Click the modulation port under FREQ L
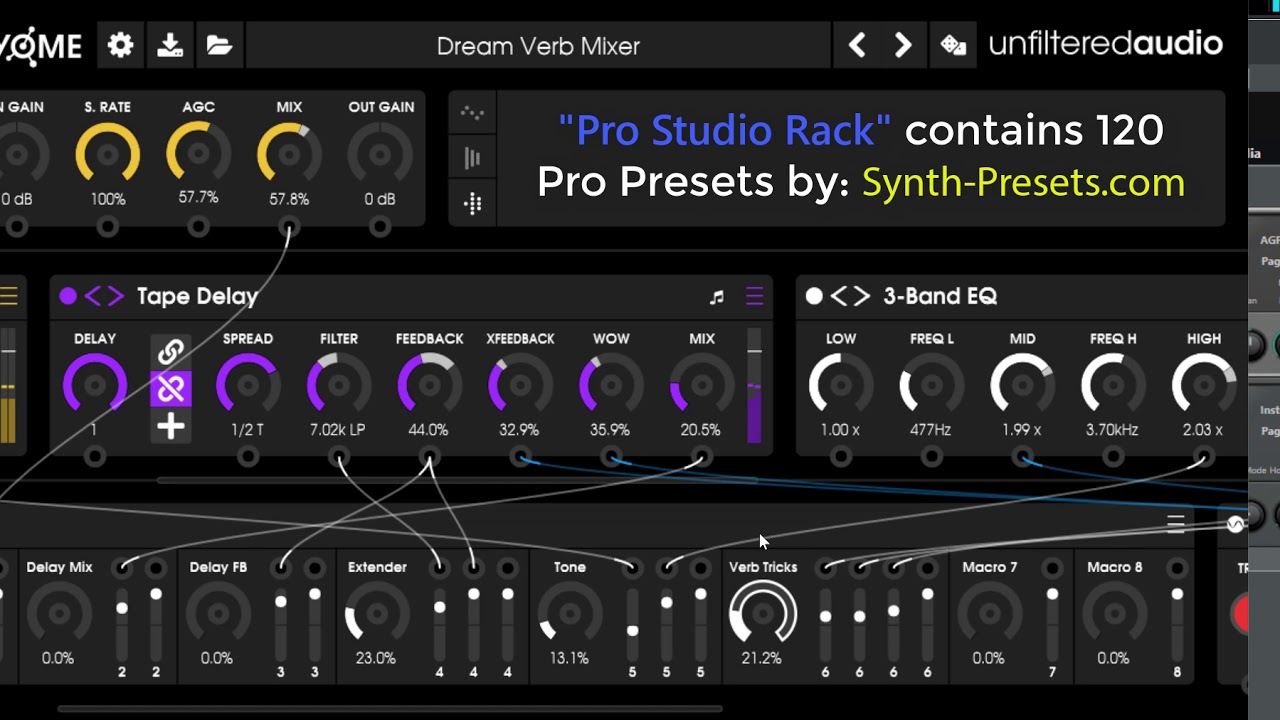The width and height of the screenshot is (1280, 720). click(932, 457)
